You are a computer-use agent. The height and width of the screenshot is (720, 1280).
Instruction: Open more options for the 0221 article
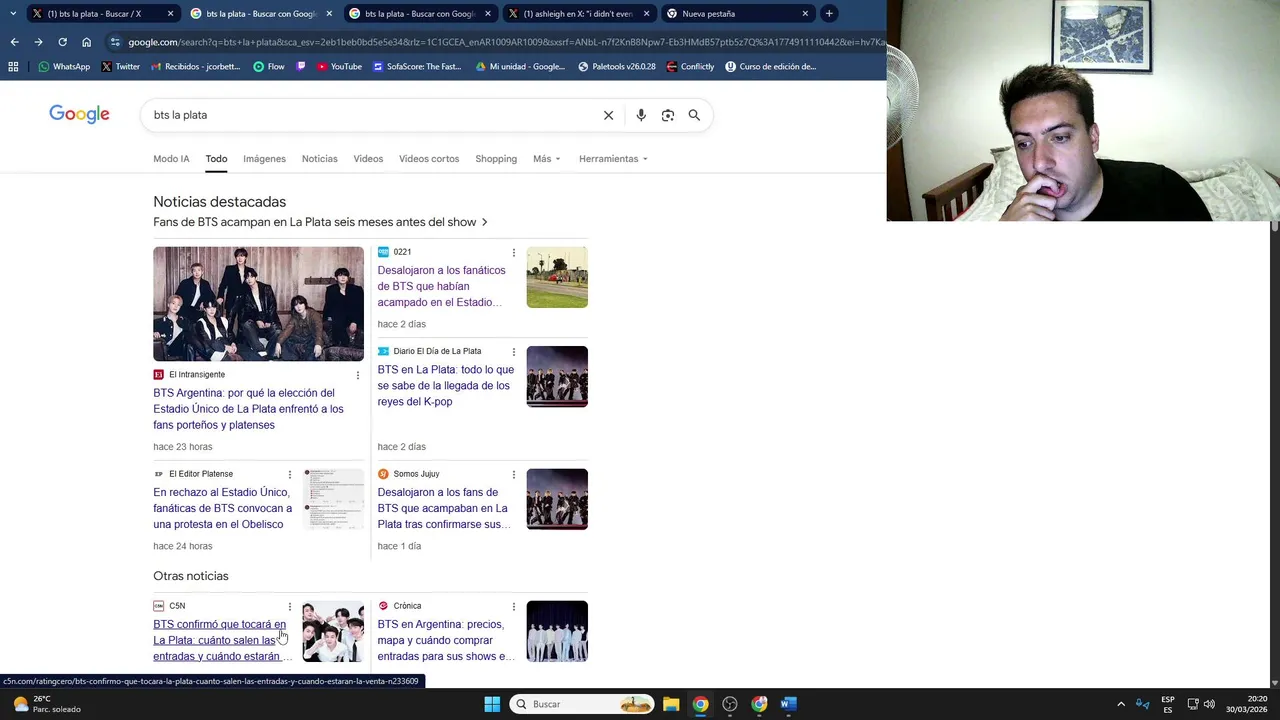point(514,253)
